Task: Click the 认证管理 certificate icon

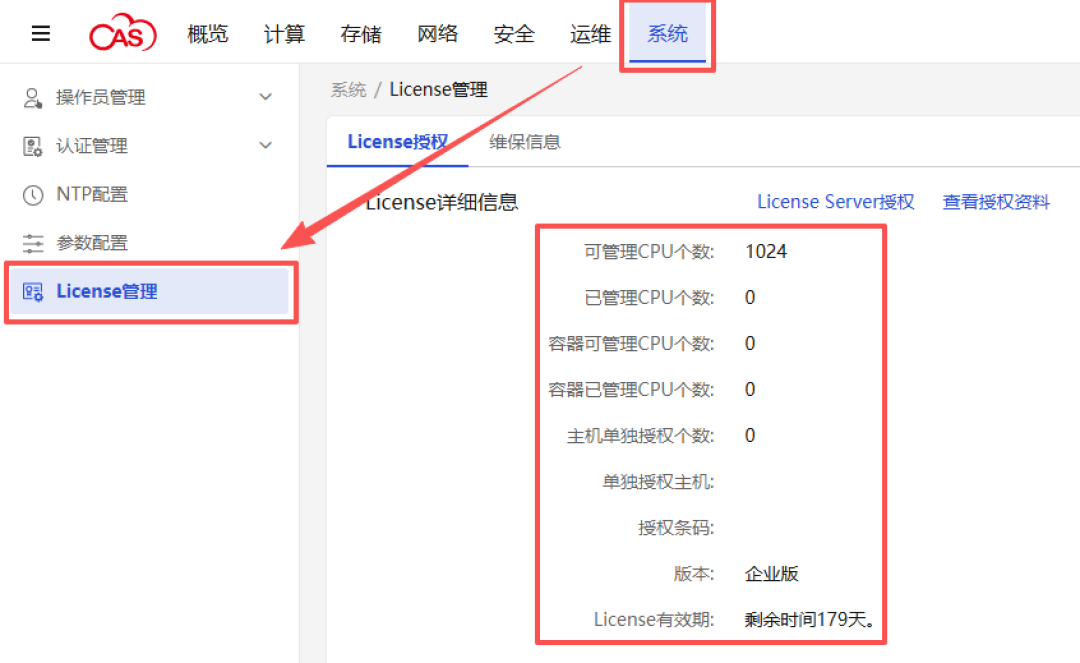Action: click(32, 146)
